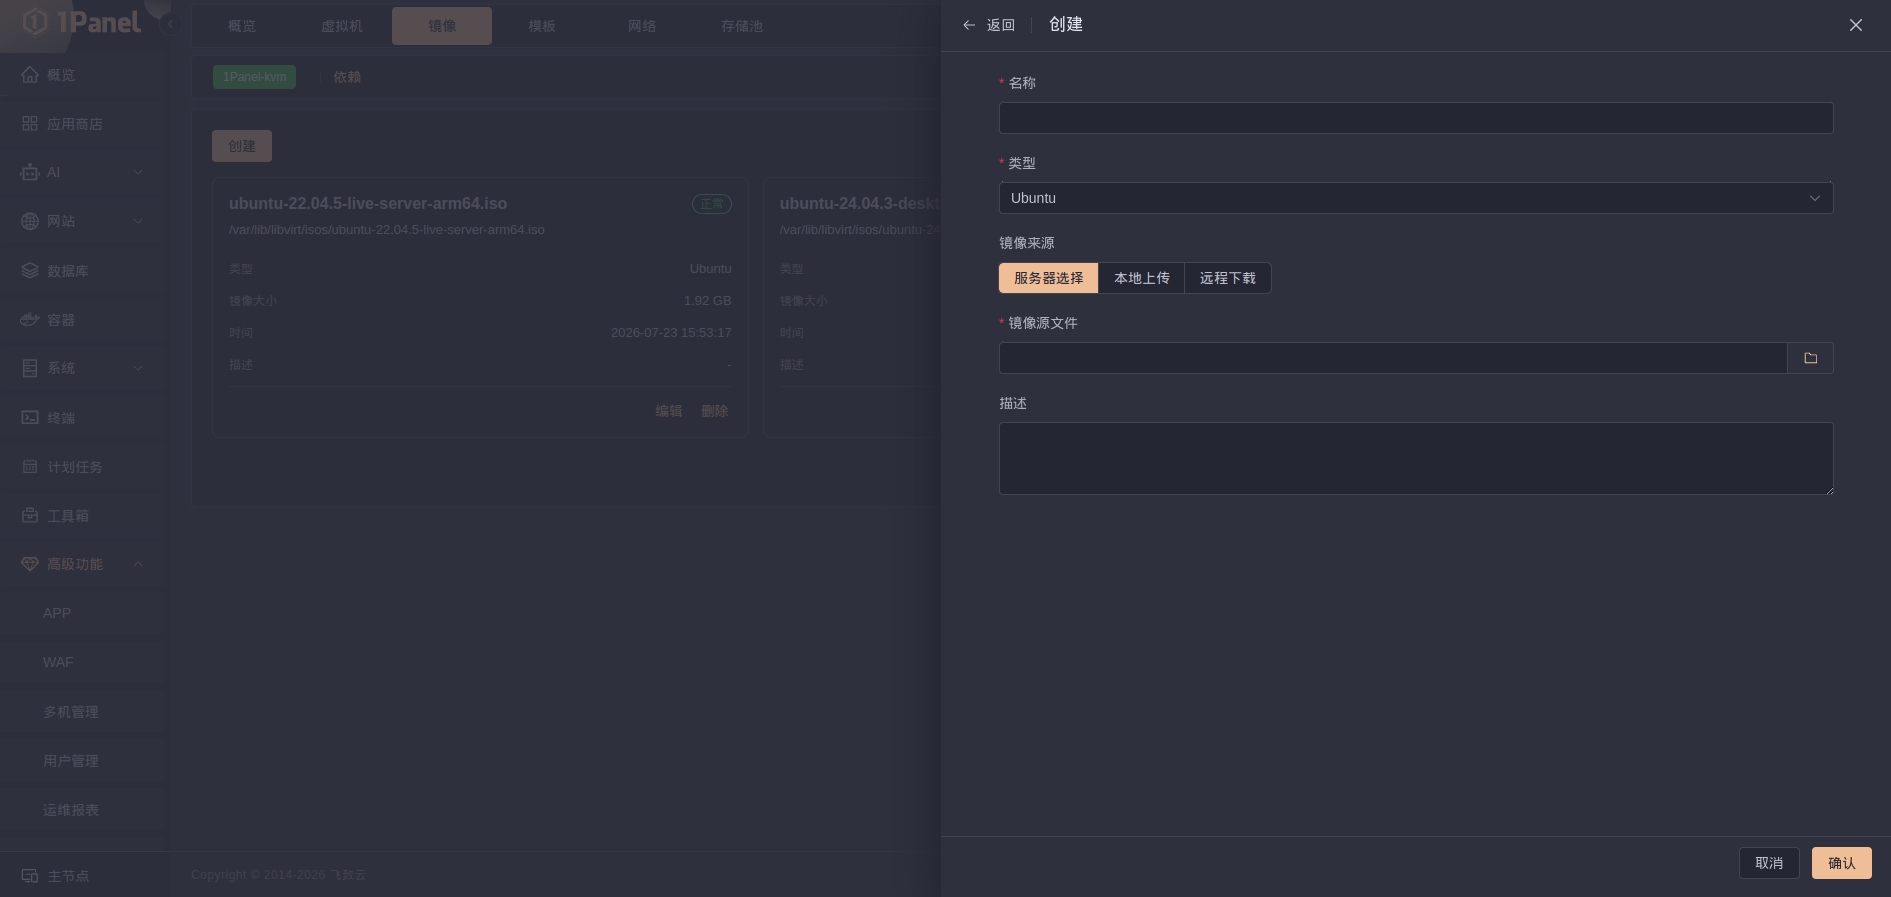Click the AI robot icon in sidebar
Image resolution: width=1891 pixels, height=897 pixels.
click(x=30, y=172)
